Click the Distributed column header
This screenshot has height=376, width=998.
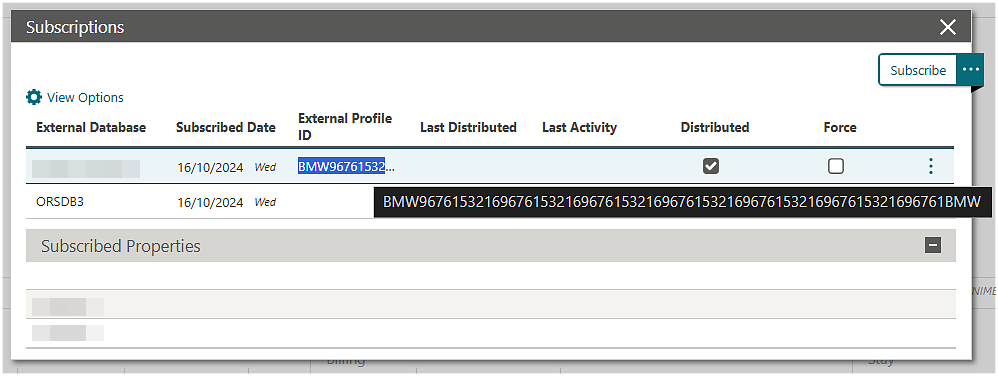point(715,127)
